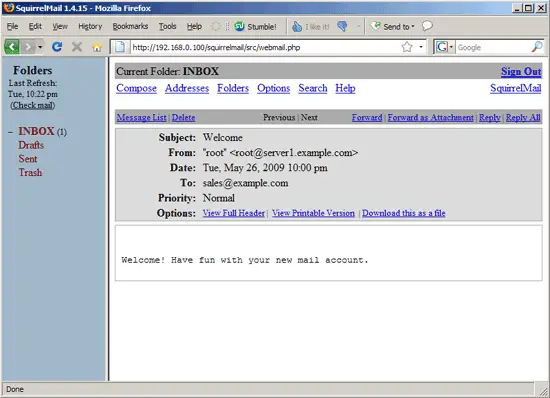Viewport: 550px width, 398px height.
Task: Click View Full Header
Action: (234, 213)
